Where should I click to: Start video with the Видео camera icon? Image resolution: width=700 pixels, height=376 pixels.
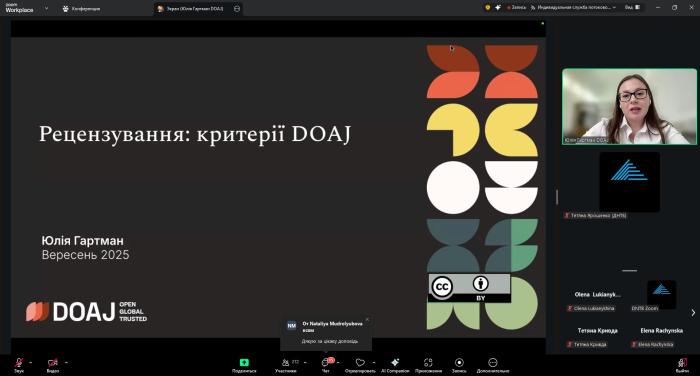[x=53, y=362]
